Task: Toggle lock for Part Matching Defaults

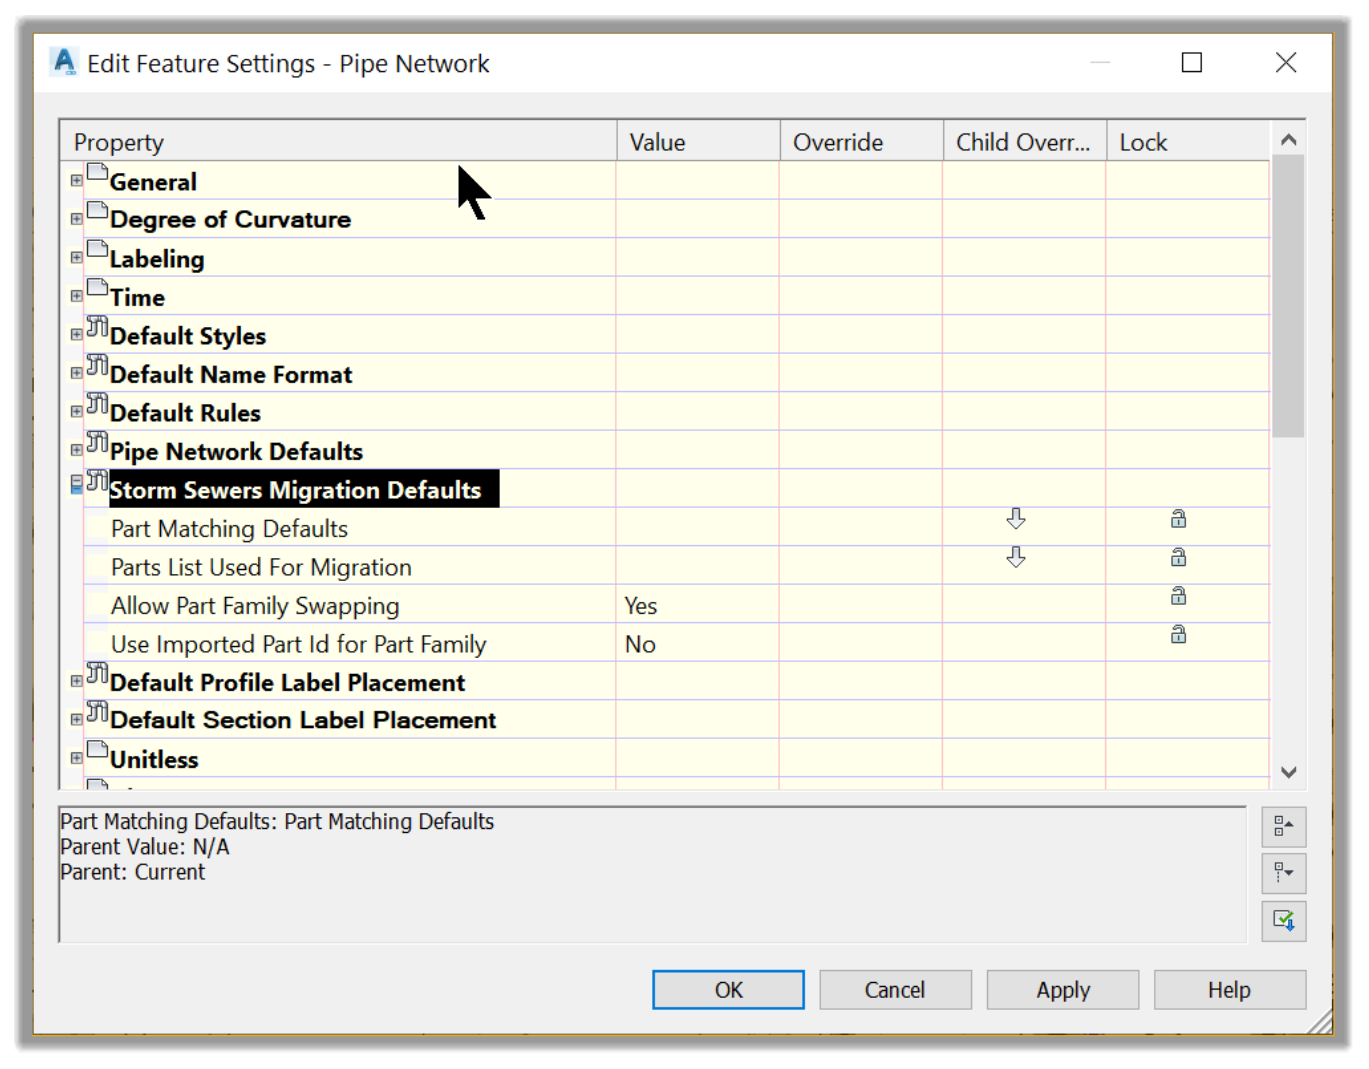Action: tap(1179, 518)
